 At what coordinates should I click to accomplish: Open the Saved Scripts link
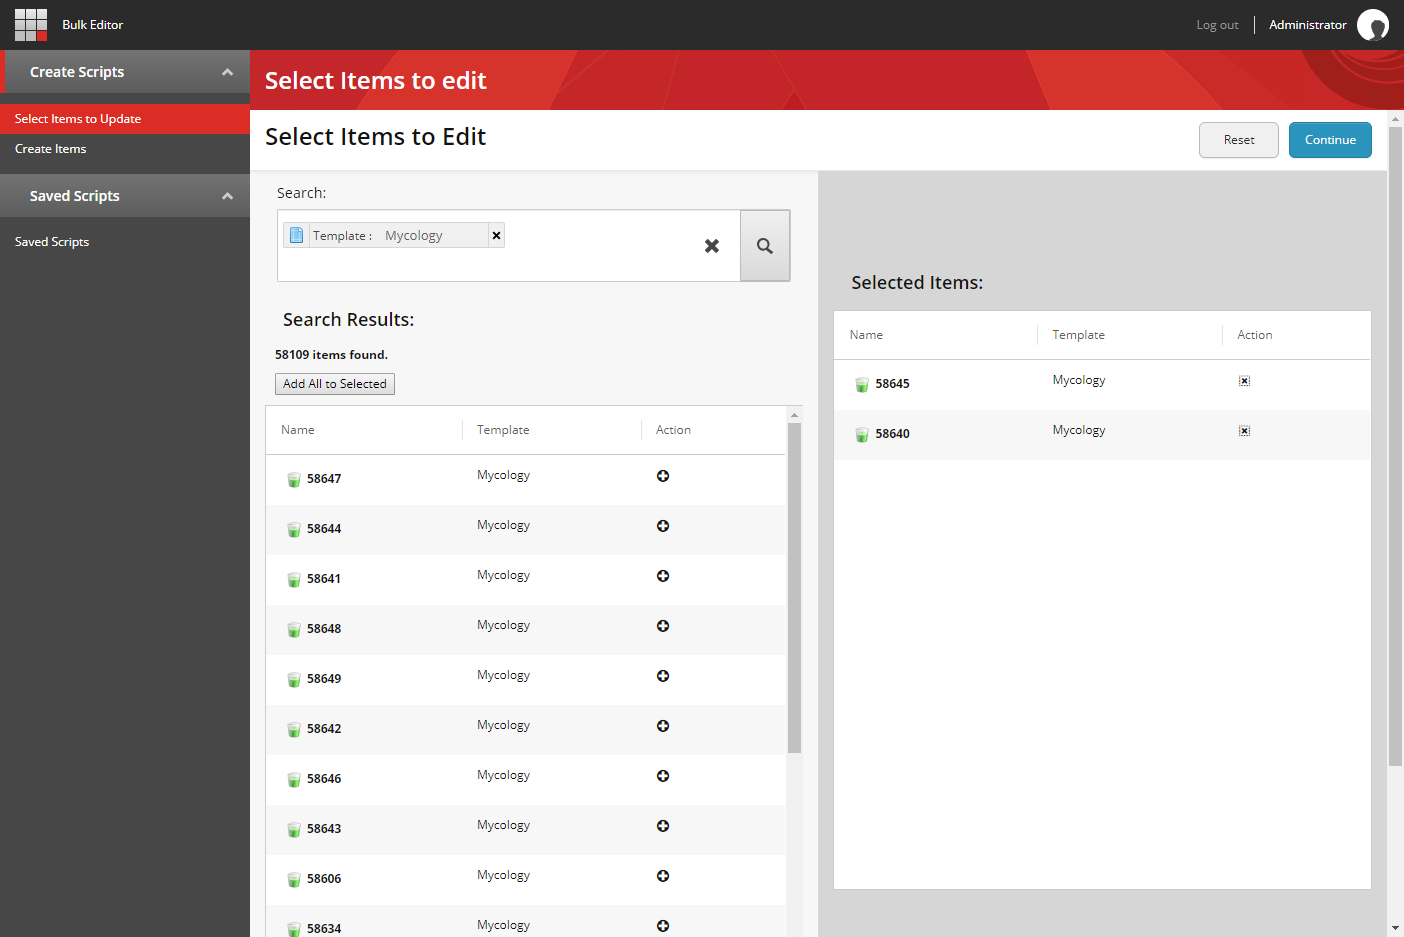(x=52, y=242)
